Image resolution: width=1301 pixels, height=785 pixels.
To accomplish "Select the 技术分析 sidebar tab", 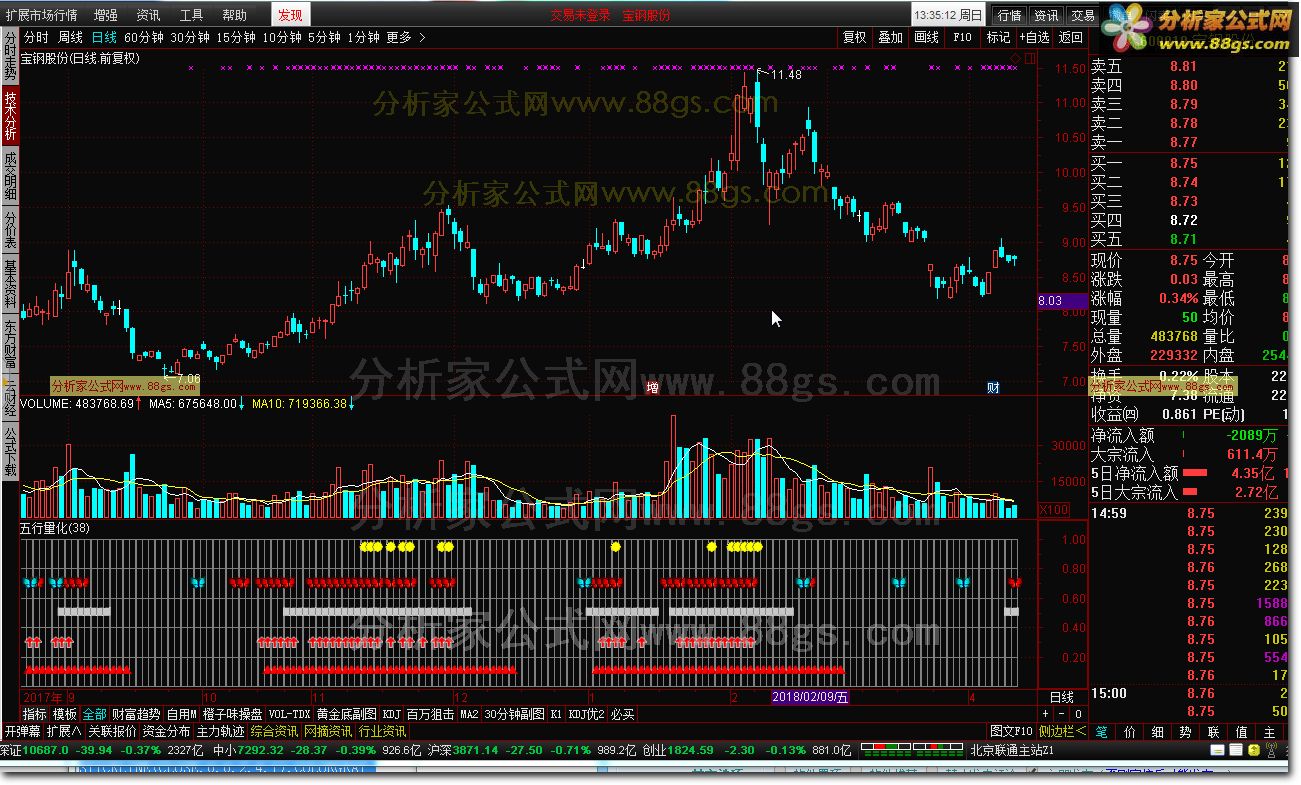I will click(x=10, y=114).
